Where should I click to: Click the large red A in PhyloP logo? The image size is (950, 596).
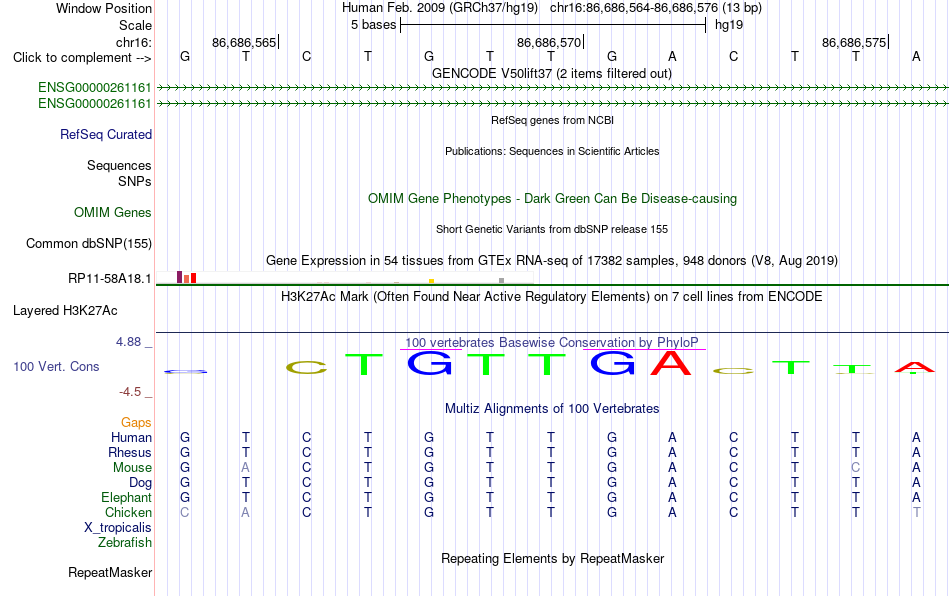tap(671, 363)
